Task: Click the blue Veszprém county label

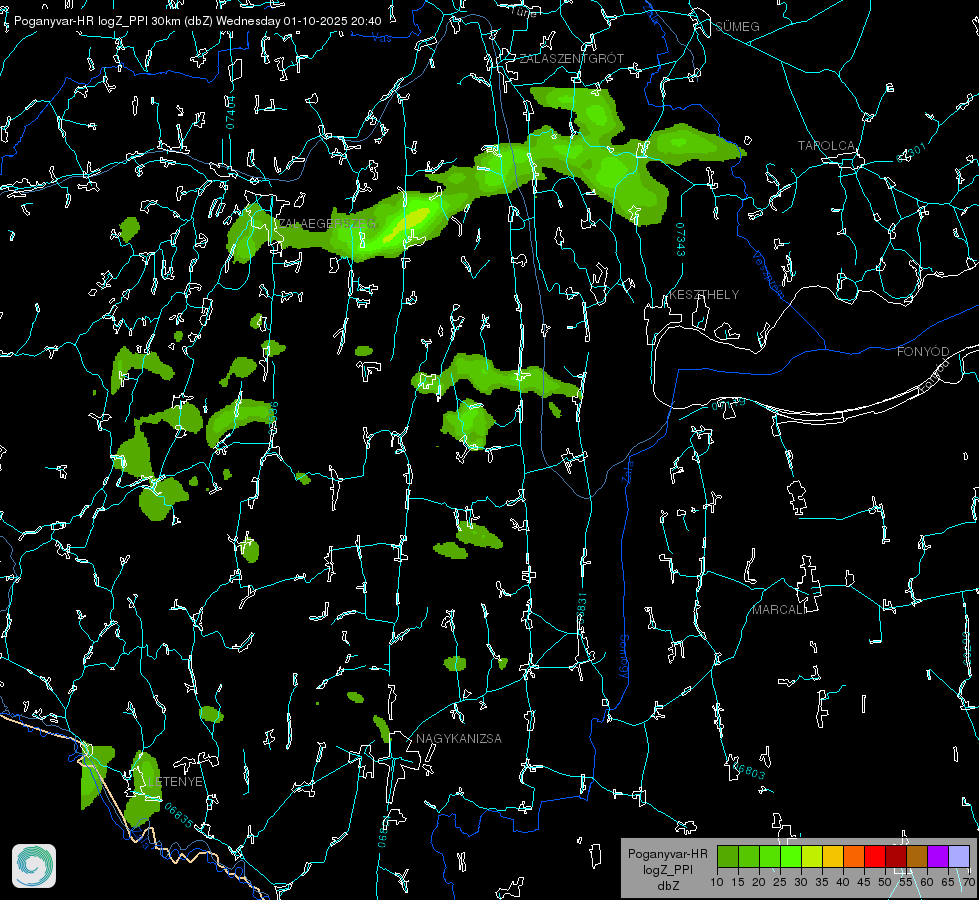Action: 768,274
